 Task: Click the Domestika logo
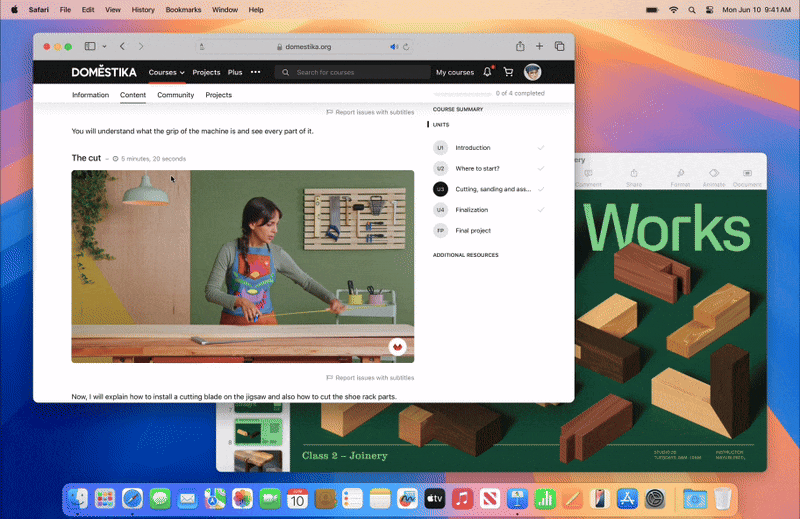click(104, 72)
